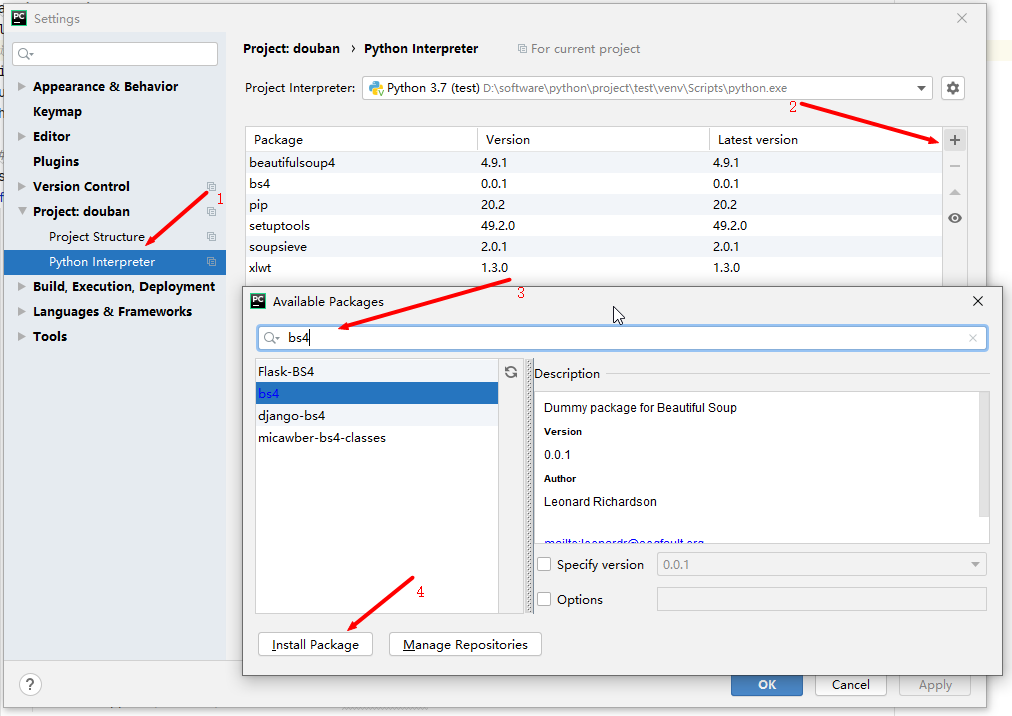
Task: Toggle show early releases eye icon
Action: coord(955,218)
